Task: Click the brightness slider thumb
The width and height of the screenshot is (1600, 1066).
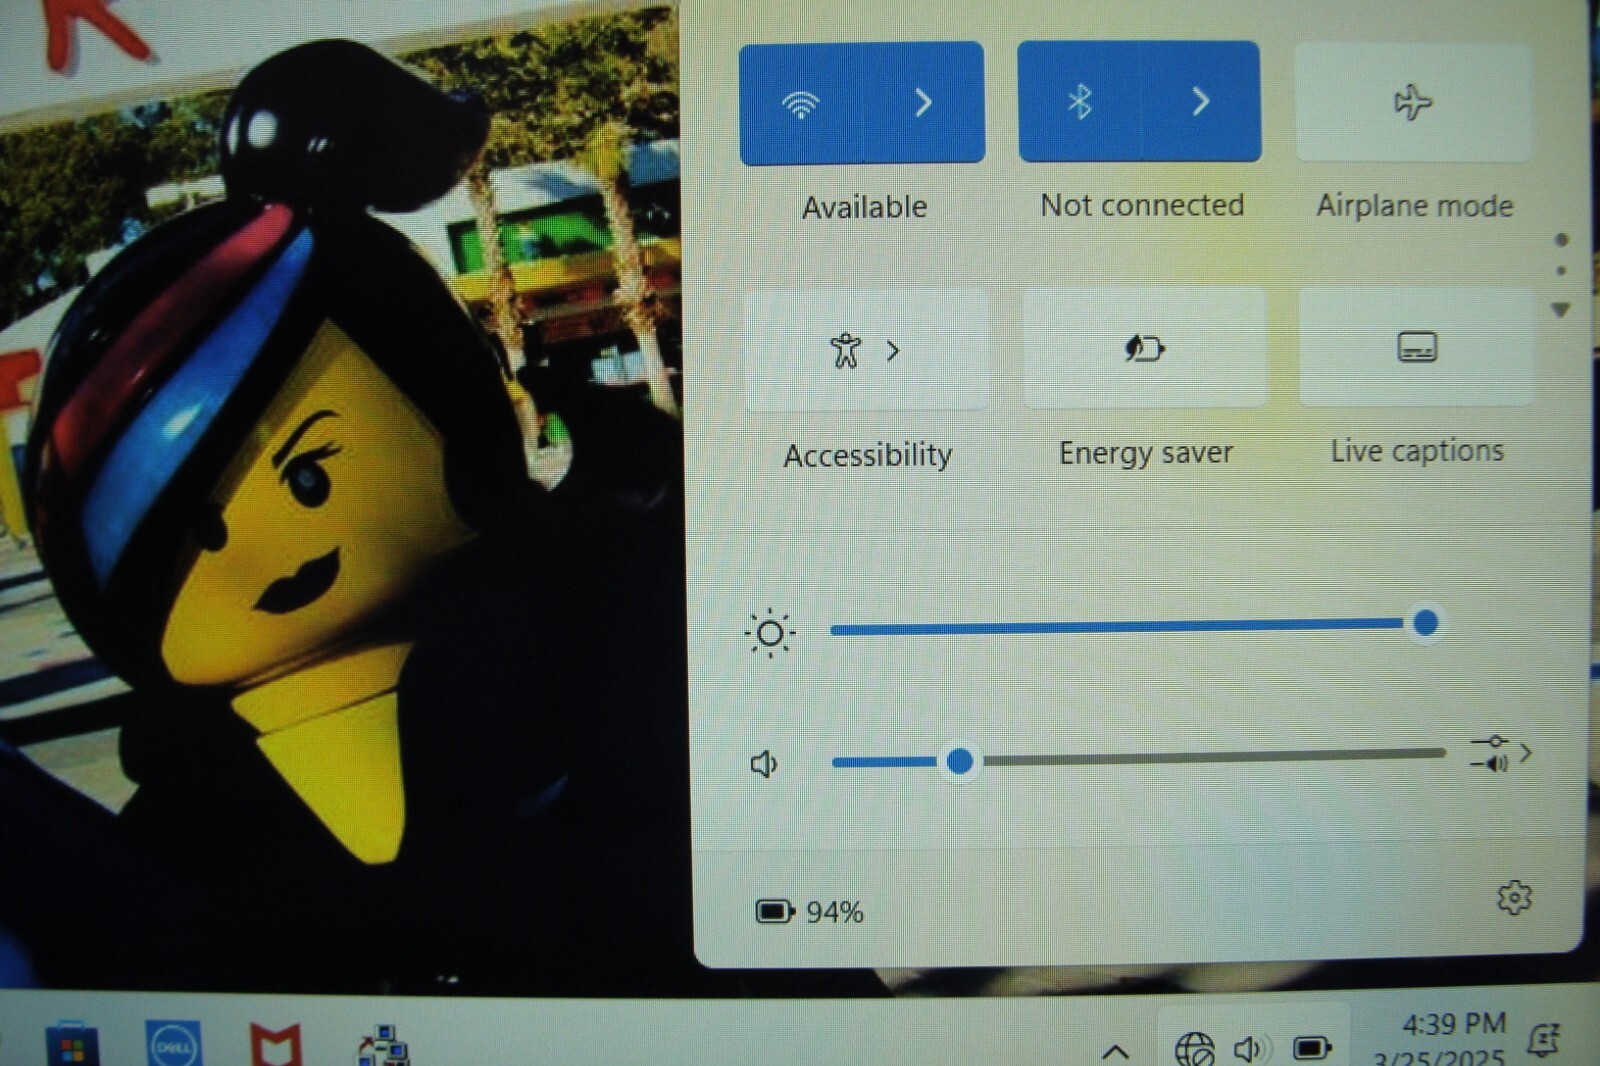Action: pyautogui.click(x=1426, y=623)
